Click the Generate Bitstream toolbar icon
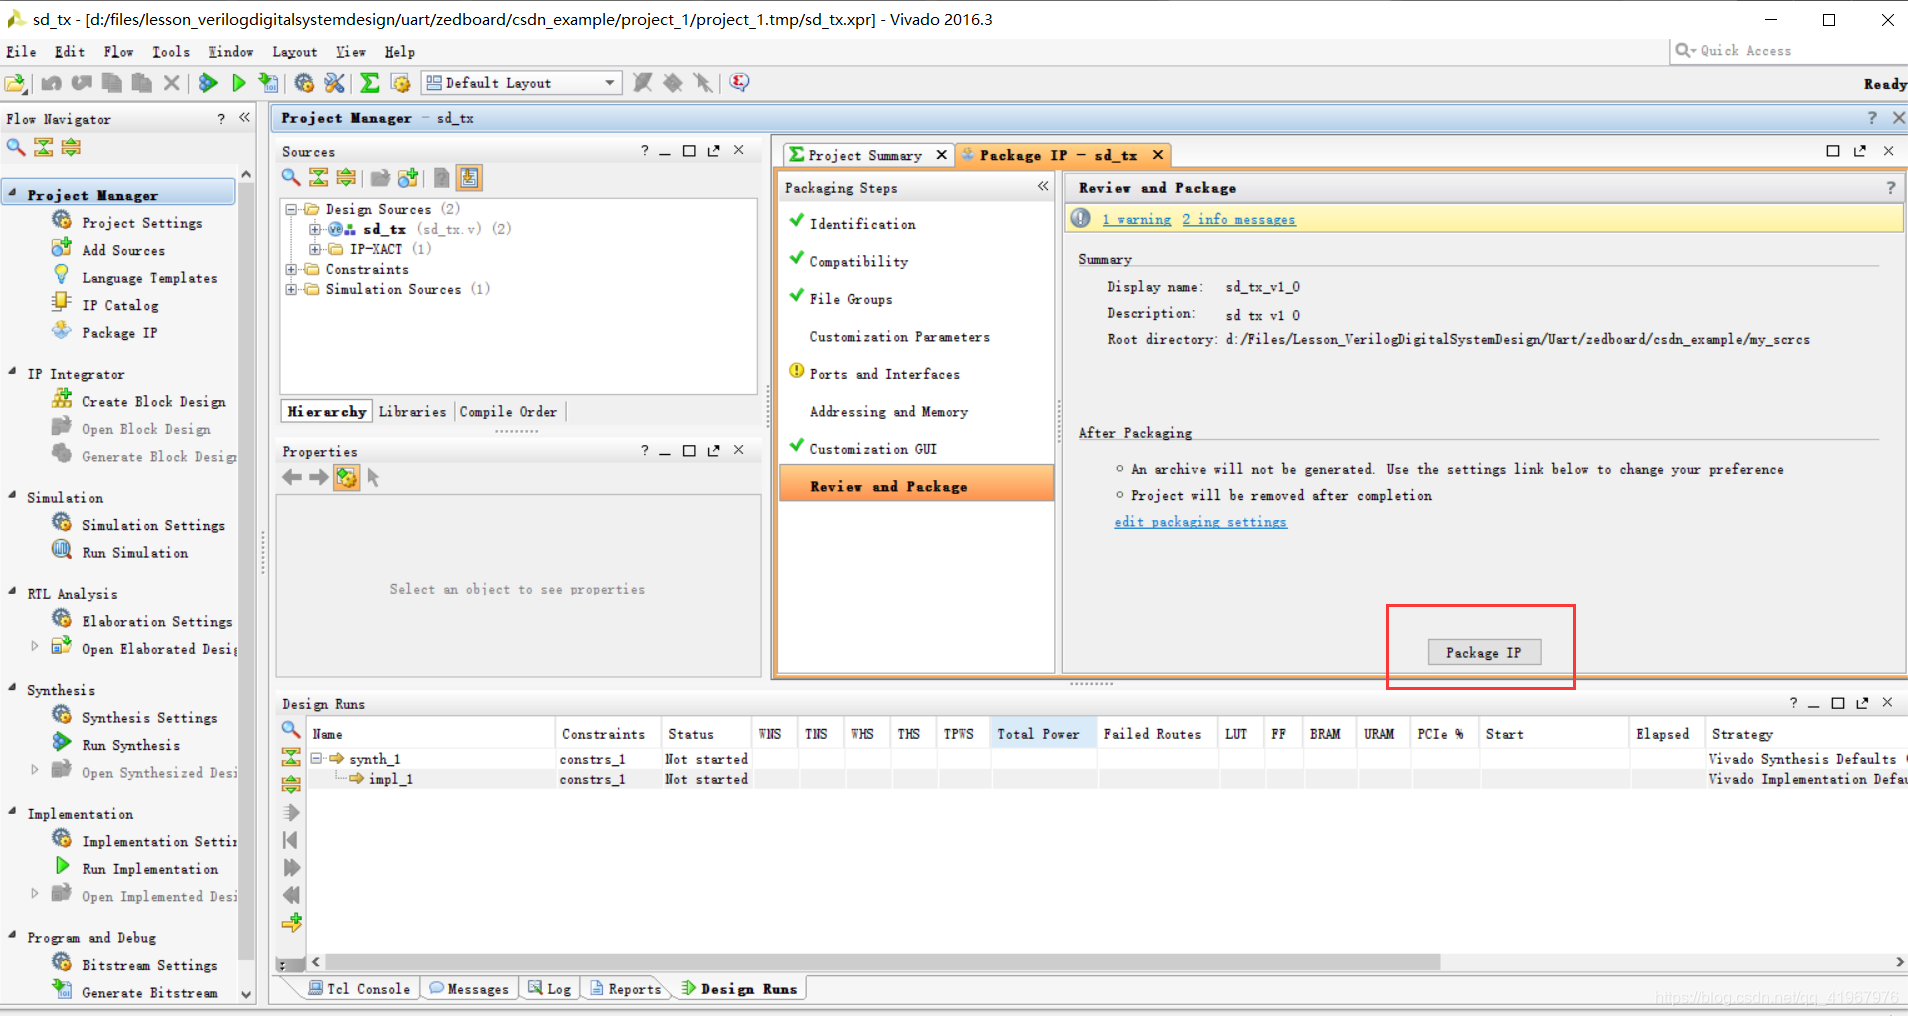This screenshot has width=1908, height=1016. 268,83
